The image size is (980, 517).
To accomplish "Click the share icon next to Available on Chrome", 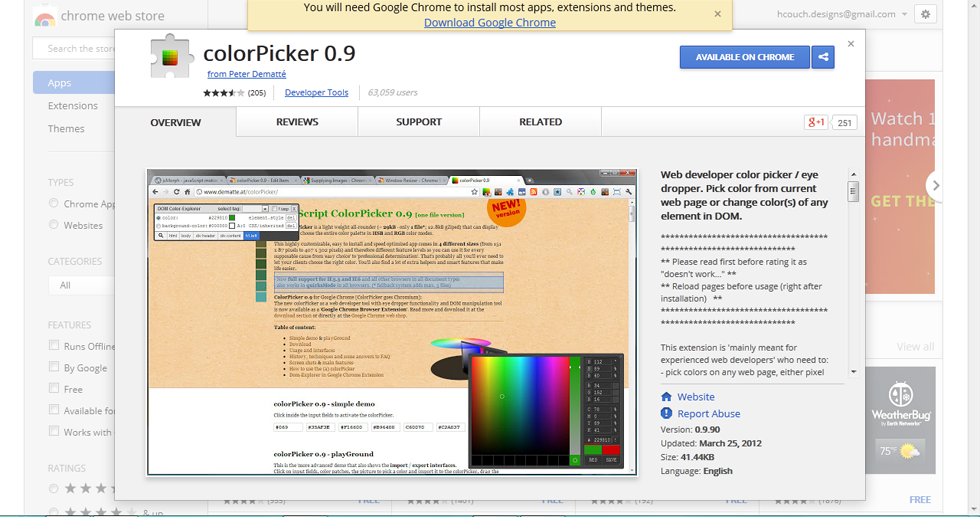I will coord(823,57).
